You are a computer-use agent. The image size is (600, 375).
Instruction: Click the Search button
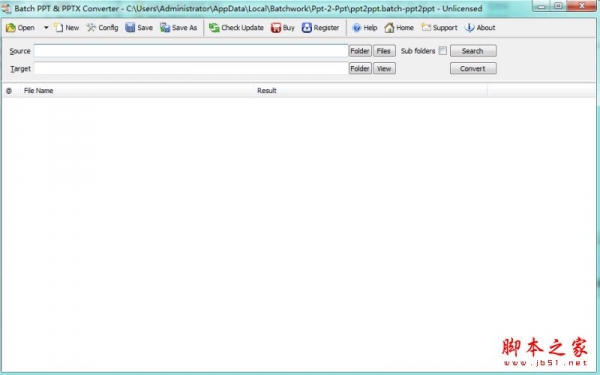(x=473, y=51)
